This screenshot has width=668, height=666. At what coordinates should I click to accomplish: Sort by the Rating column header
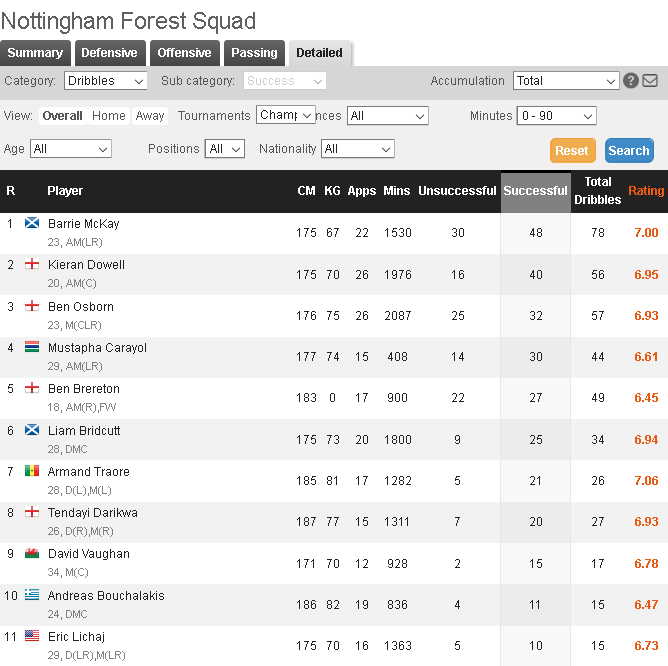point(646,191)
